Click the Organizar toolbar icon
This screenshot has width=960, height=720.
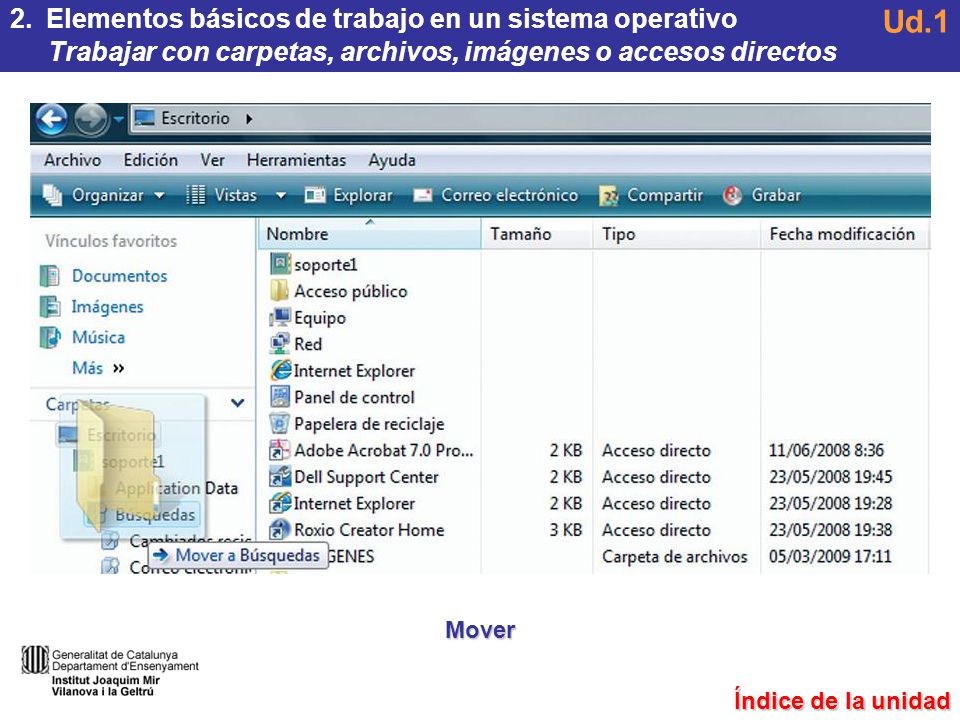(x=53, y=195)
